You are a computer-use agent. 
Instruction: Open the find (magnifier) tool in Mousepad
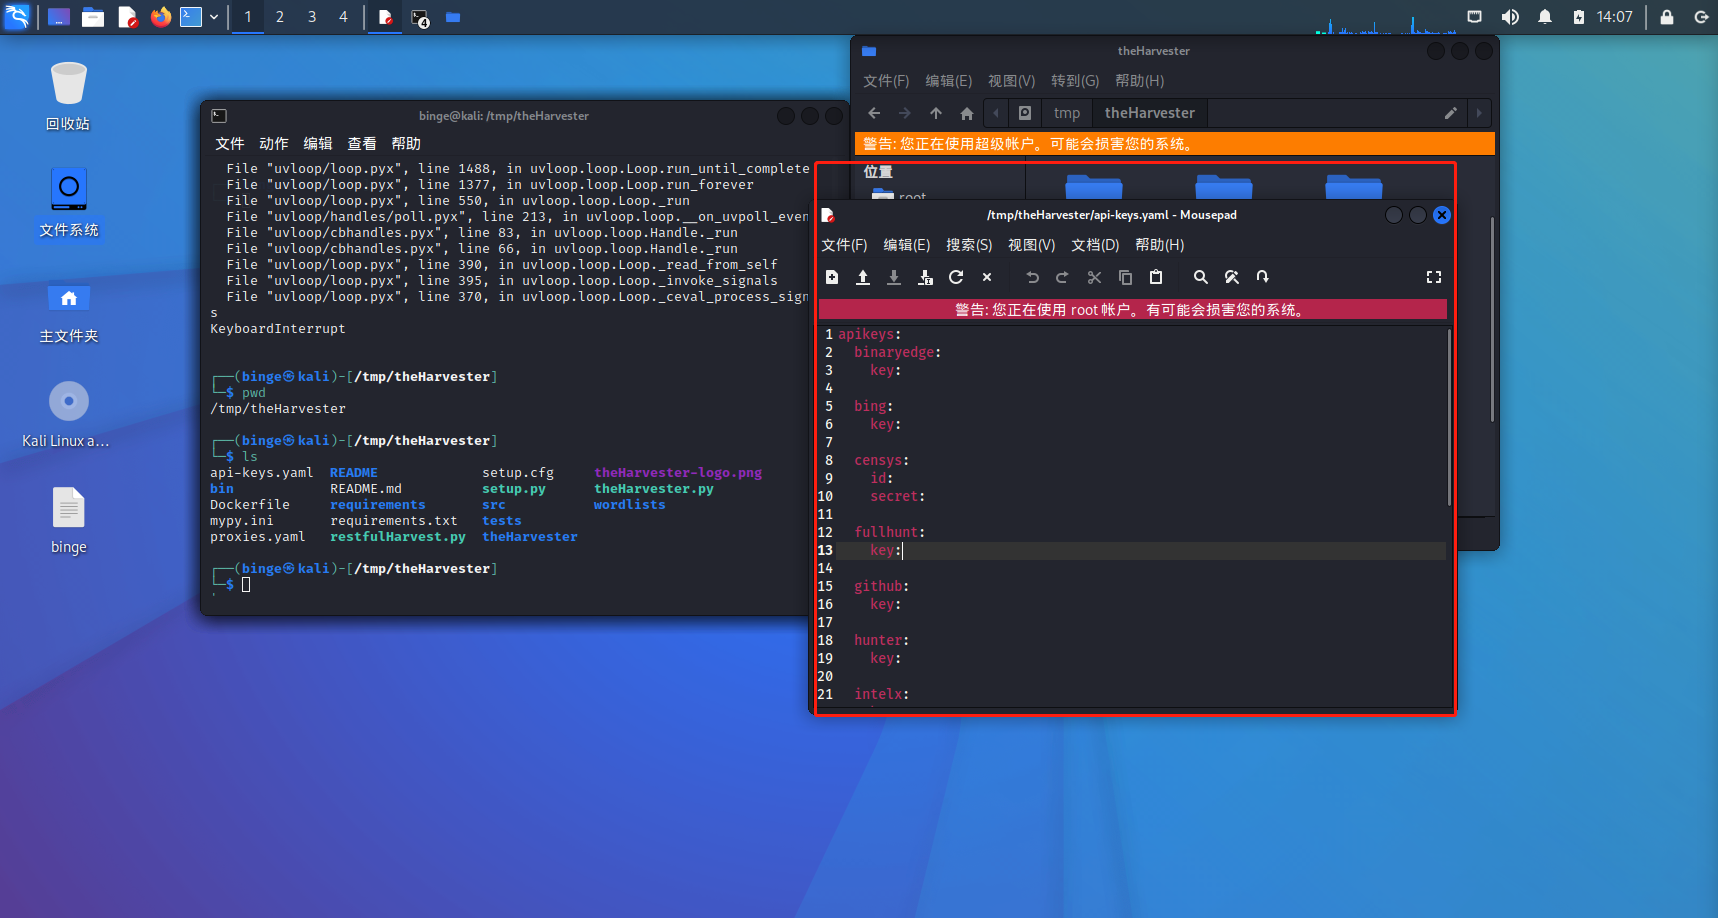pyautogui.click(x=1201, y=277)
